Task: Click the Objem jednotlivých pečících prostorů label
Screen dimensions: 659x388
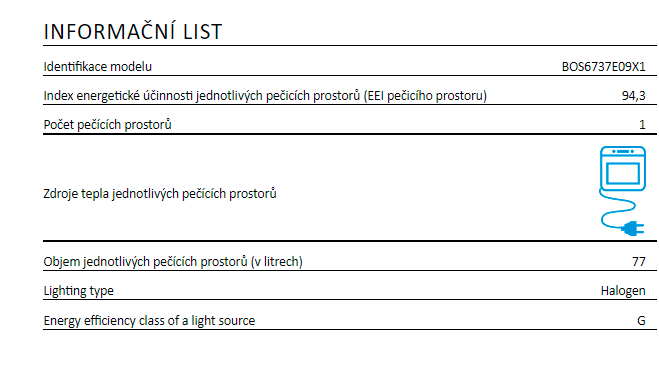Action: pyautogui.click(x=173, y=261)
